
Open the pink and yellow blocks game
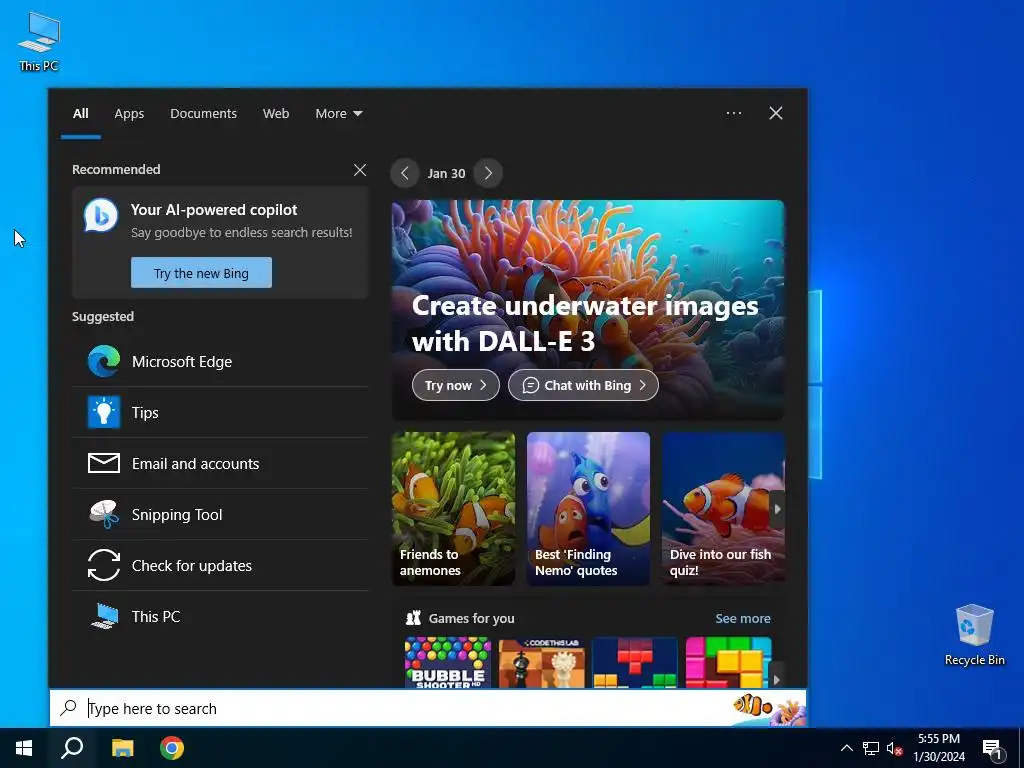[x=728, y=662]
